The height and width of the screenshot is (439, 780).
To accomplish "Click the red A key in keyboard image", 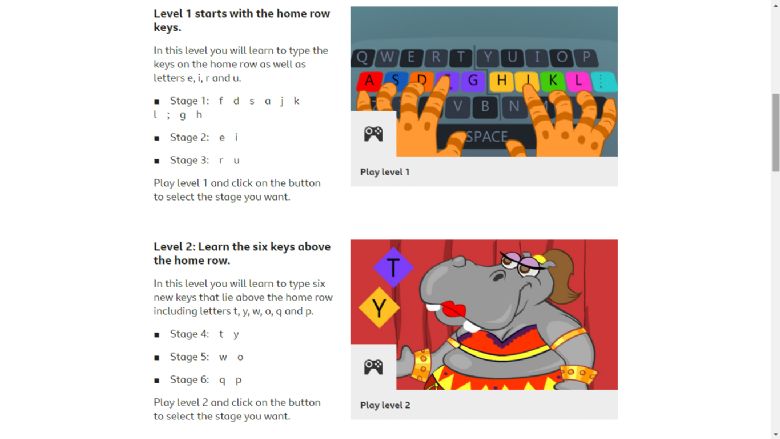I will pyautogui.click(x=369, y=81).
